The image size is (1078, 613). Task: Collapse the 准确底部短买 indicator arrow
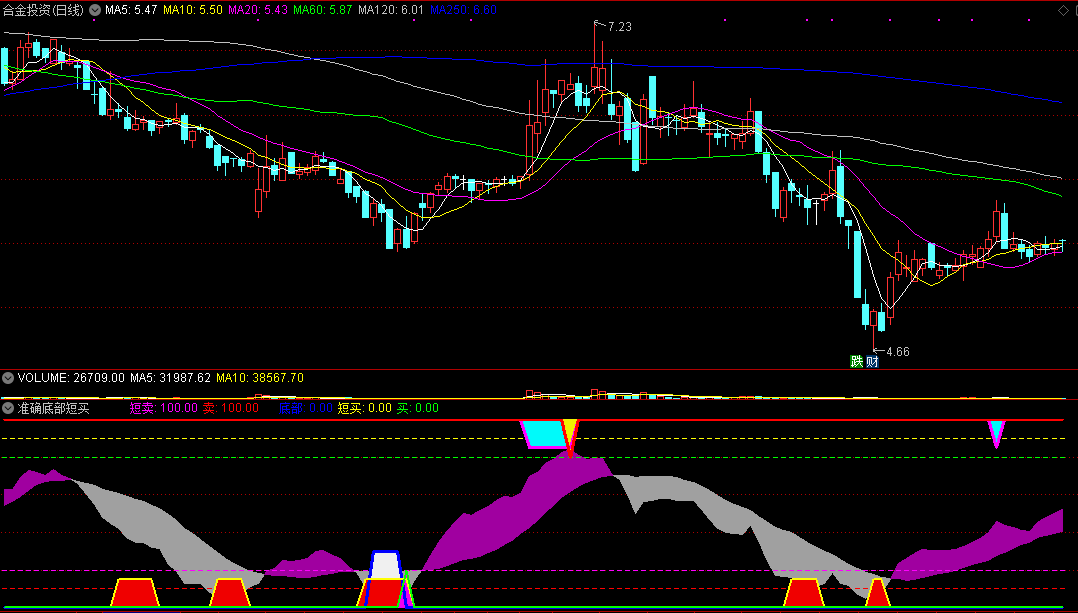point(8,408)
